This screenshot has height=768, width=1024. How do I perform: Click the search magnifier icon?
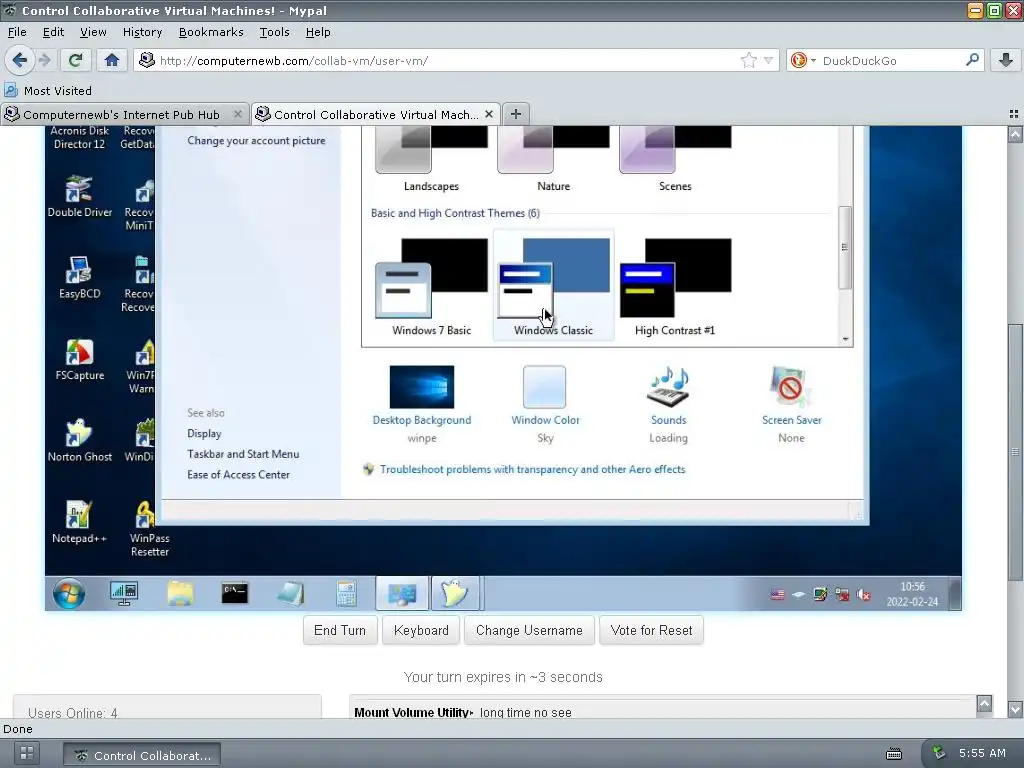click(972, 60)
